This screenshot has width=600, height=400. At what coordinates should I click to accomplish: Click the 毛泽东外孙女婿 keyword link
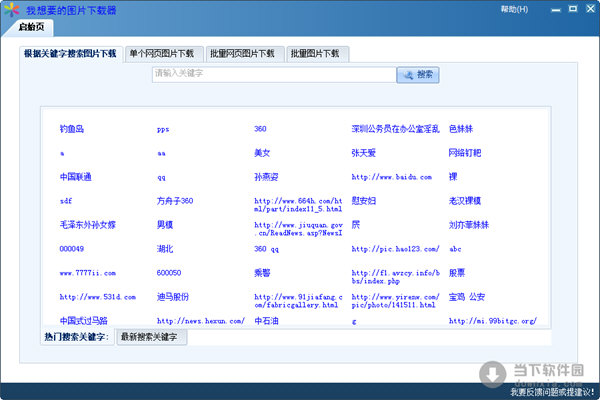tap(88, 225)
